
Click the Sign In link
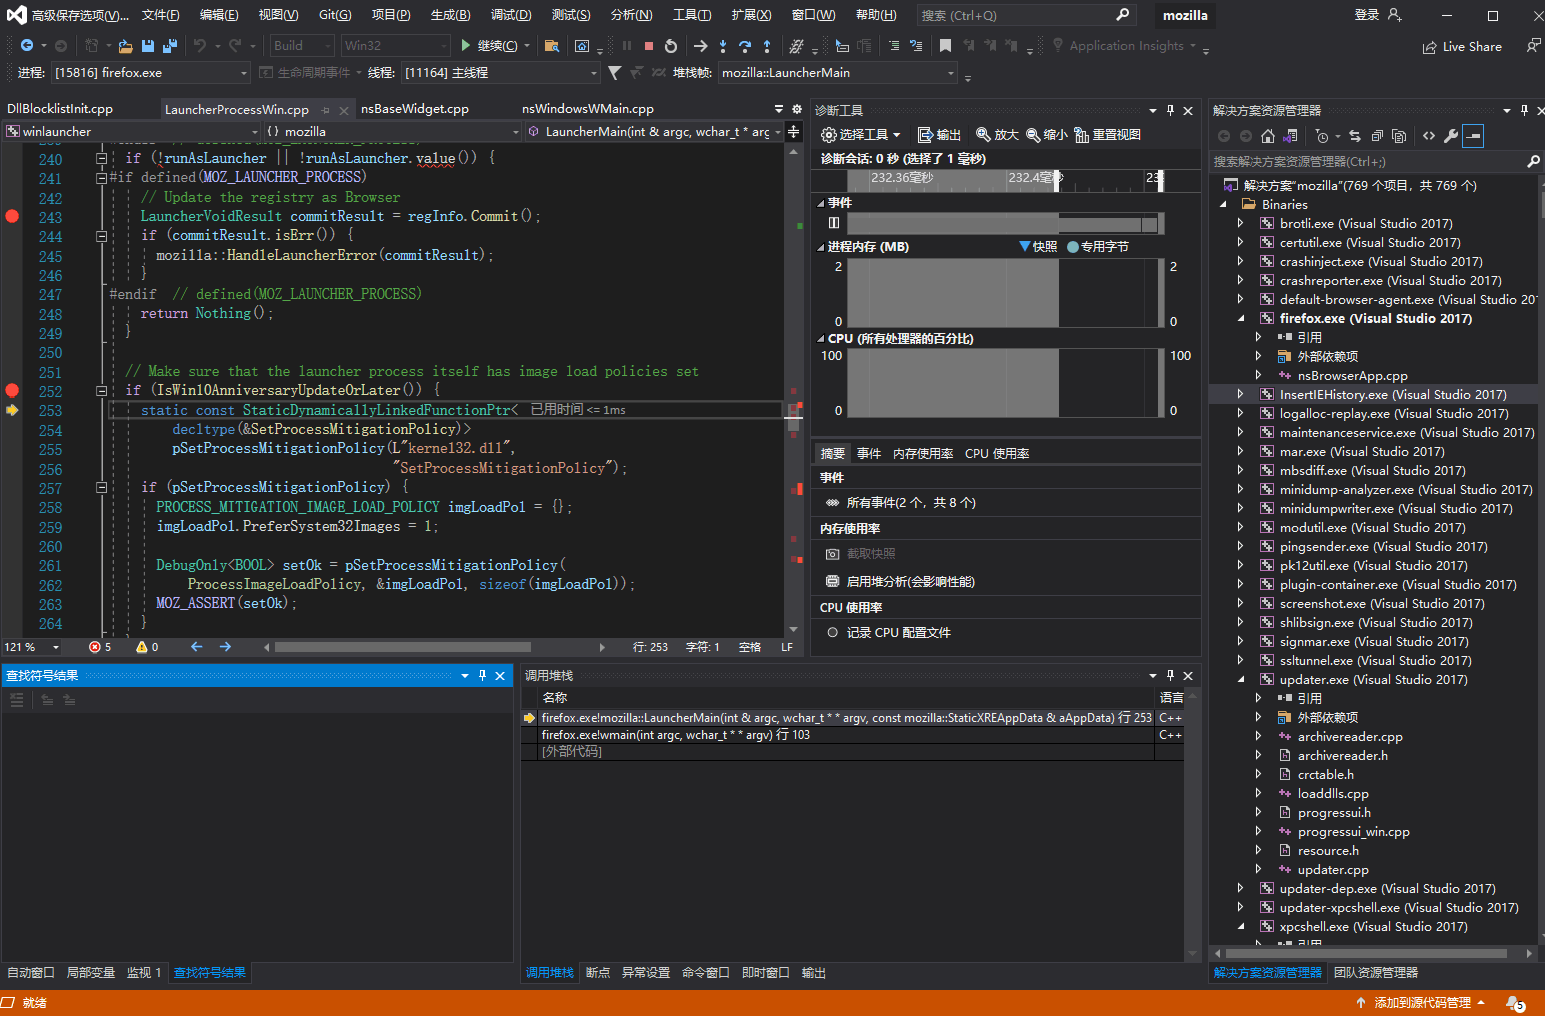click(1378, 15)
